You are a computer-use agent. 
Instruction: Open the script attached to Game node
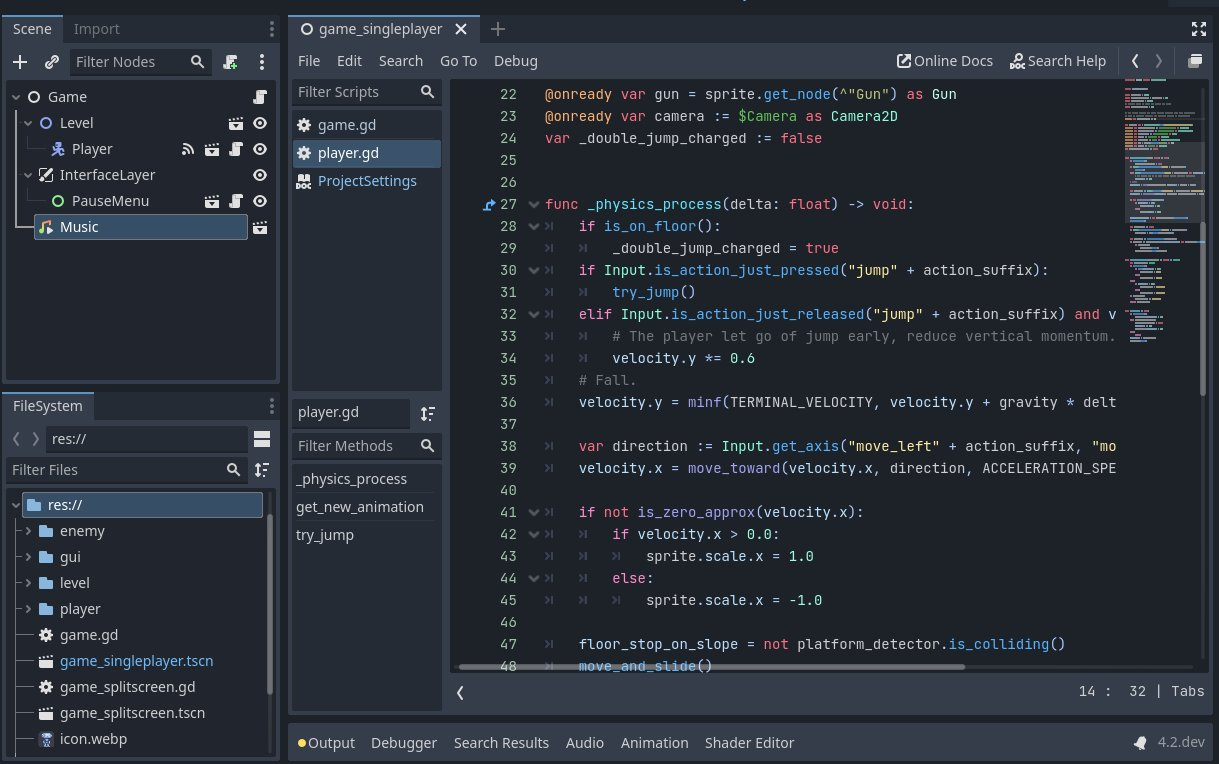260,97
